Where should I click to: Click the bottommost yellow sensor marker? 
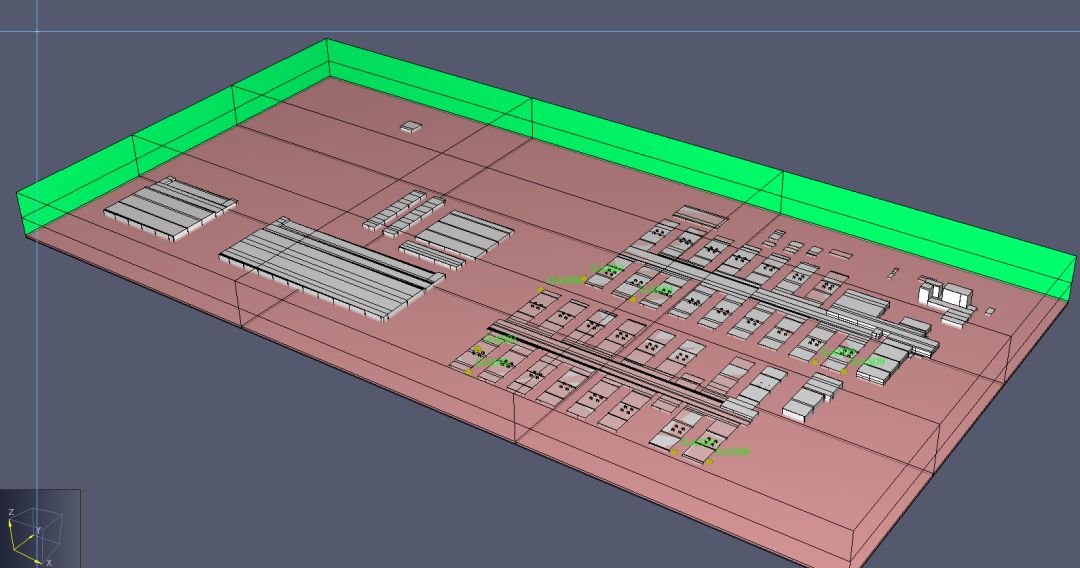tap(709, 461)
